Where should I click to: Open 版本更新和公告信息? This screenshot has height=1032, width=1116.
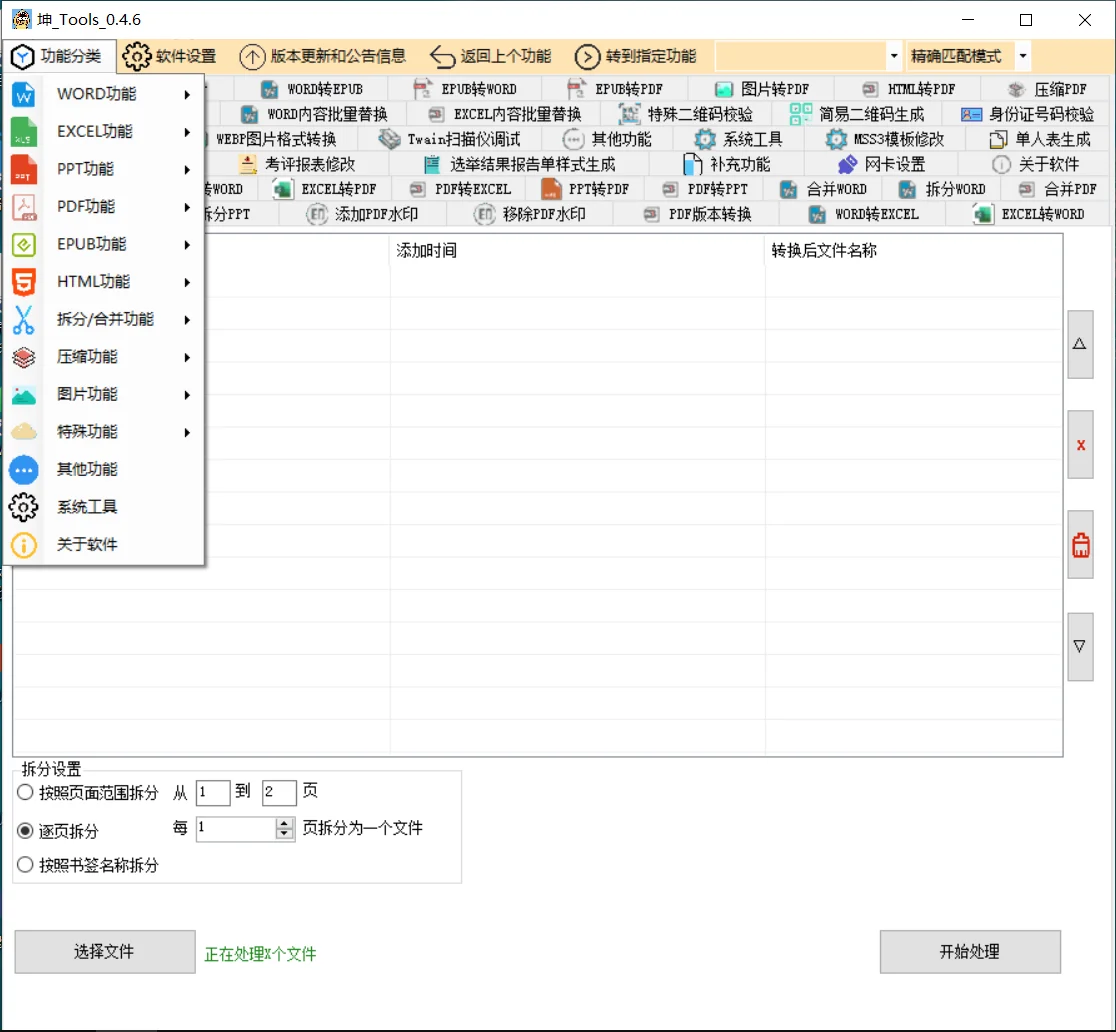(322, 56)
